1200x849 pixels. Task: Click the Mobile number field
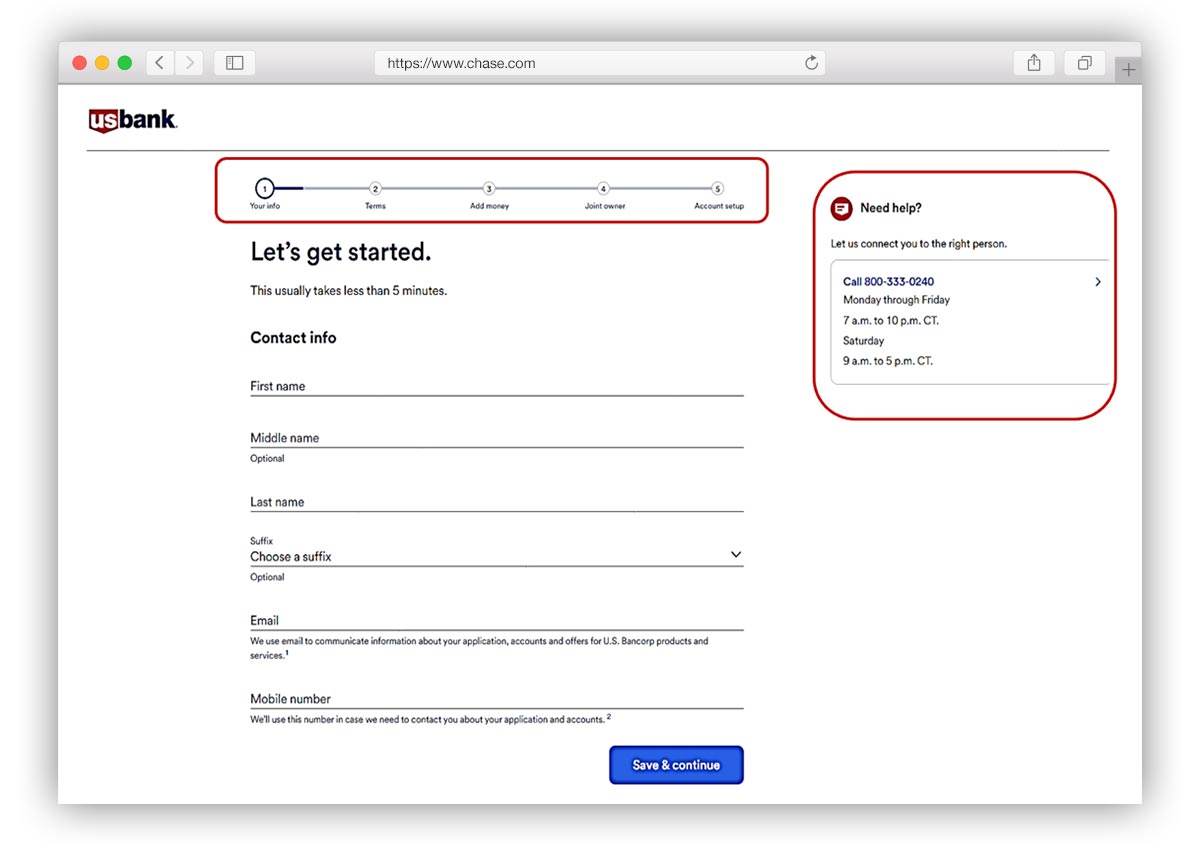coord(496,699)
